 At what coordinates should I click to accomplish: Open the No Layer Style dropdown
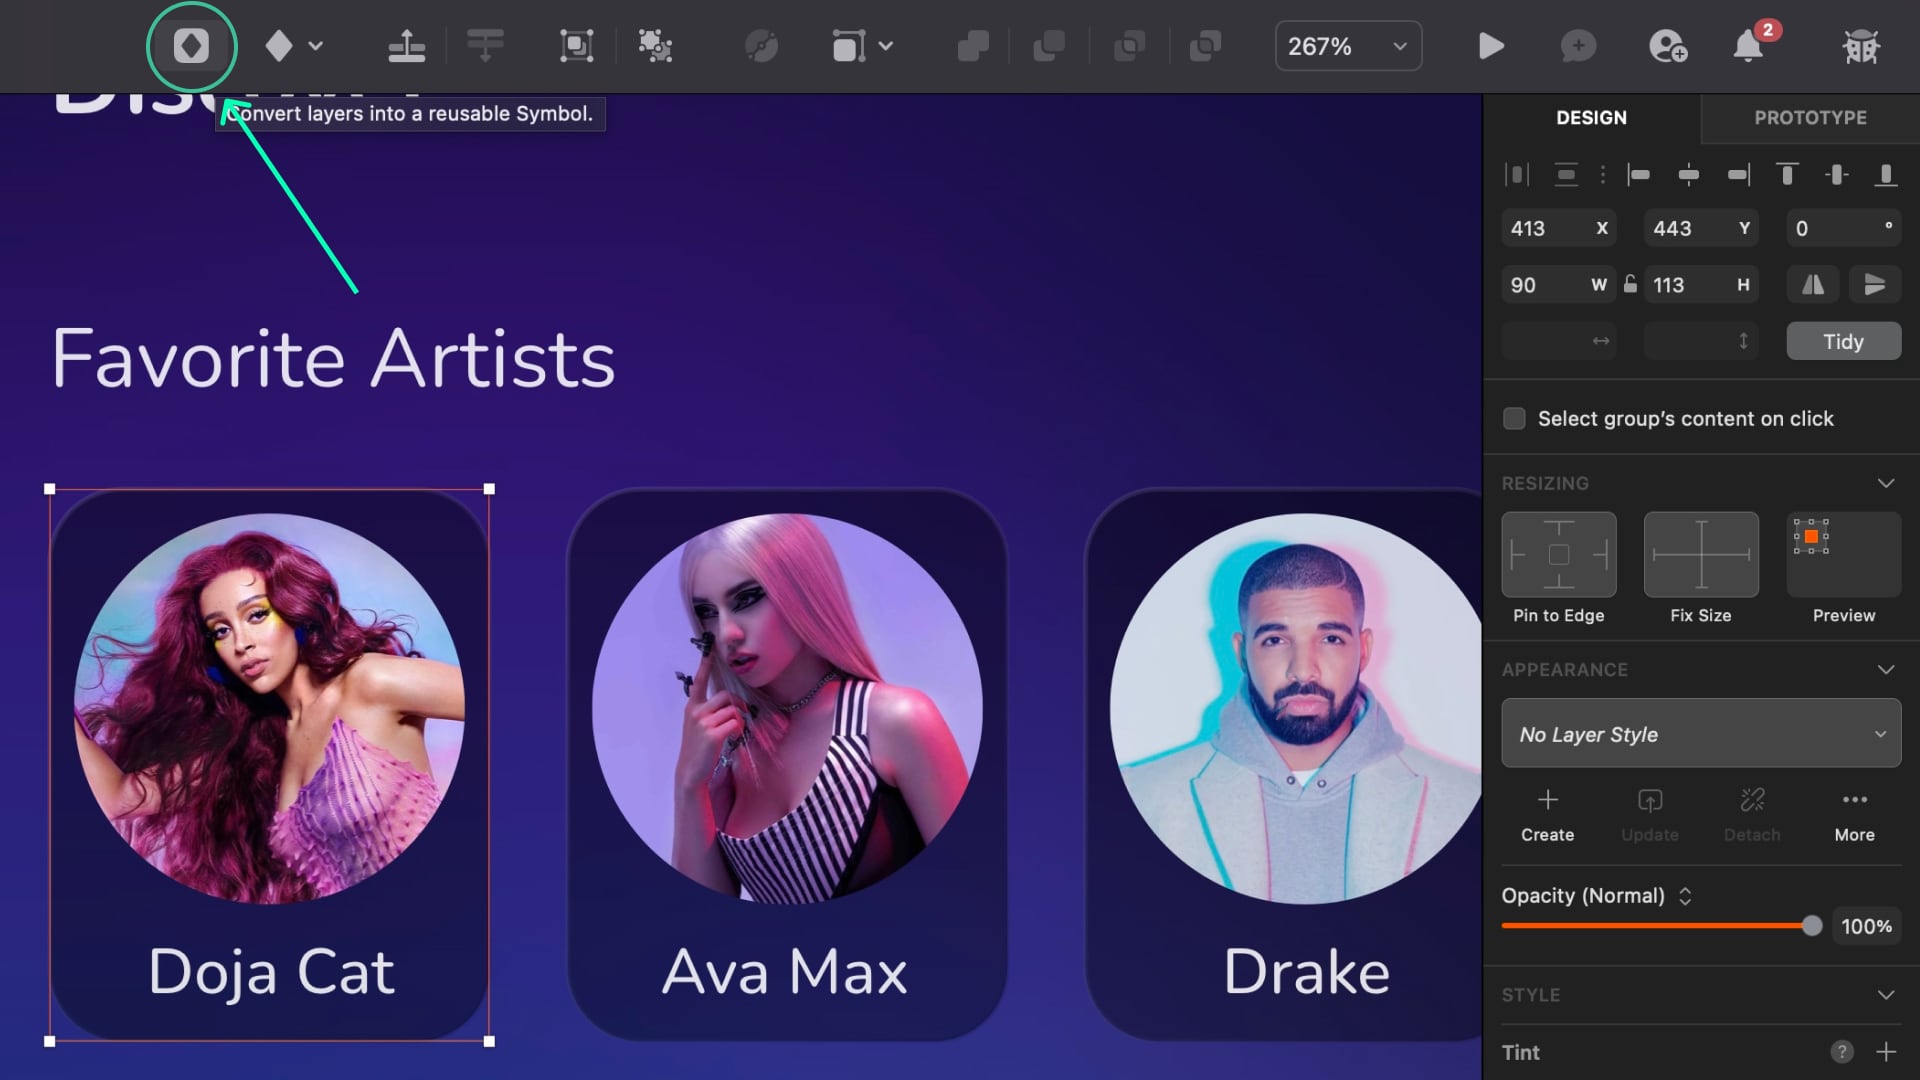click(x=1700, y=733)
